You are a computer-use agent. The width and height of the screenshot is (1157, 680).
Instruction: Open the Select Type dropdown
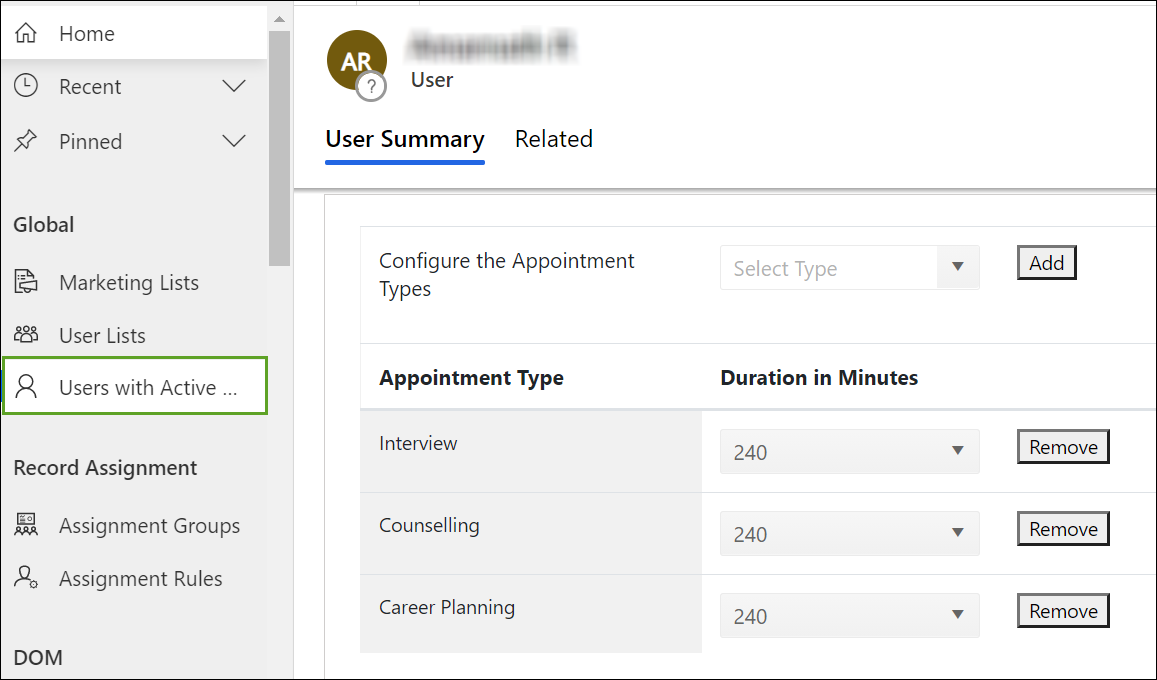(x=849, y=268)
